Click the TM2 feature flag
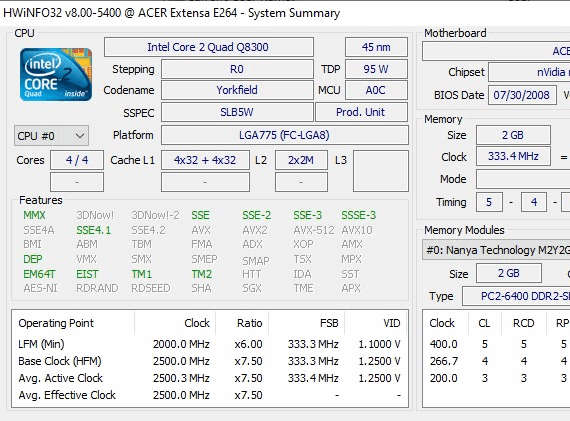This screenshot has width=570, height=421. [202, 274]
